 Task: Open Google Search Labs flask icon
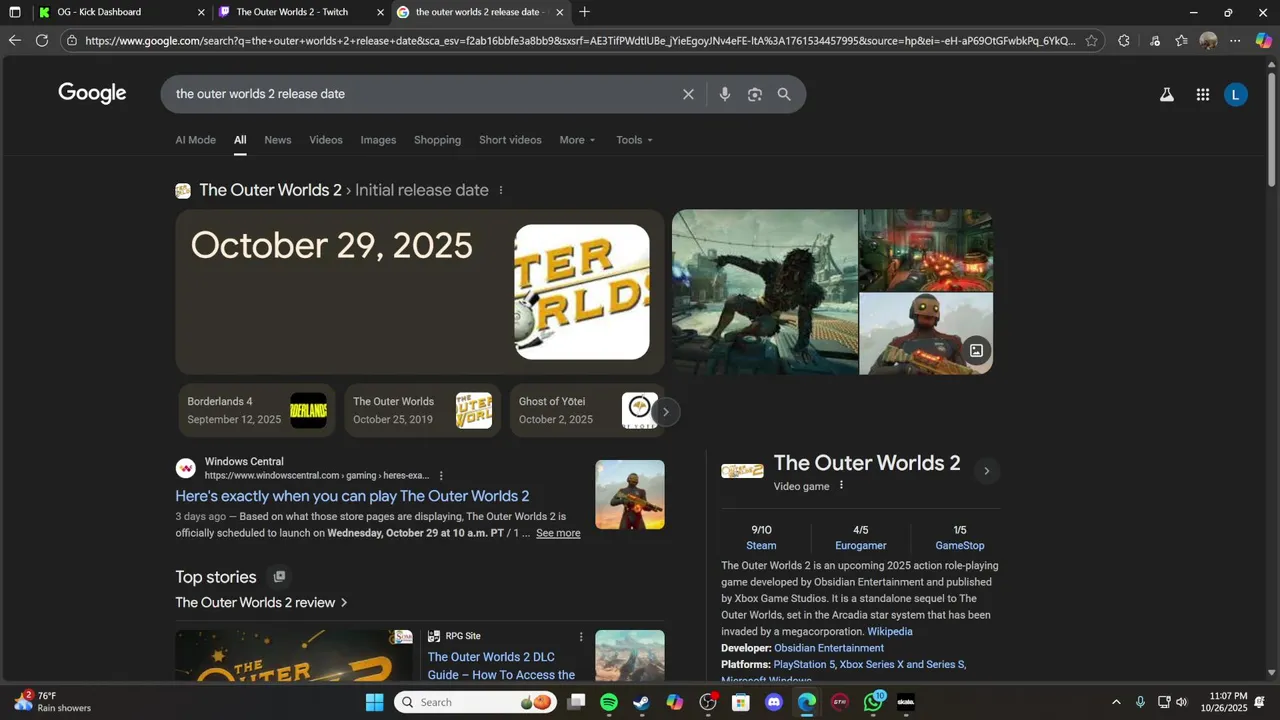pyautogui.click(x=1166, y=95)
